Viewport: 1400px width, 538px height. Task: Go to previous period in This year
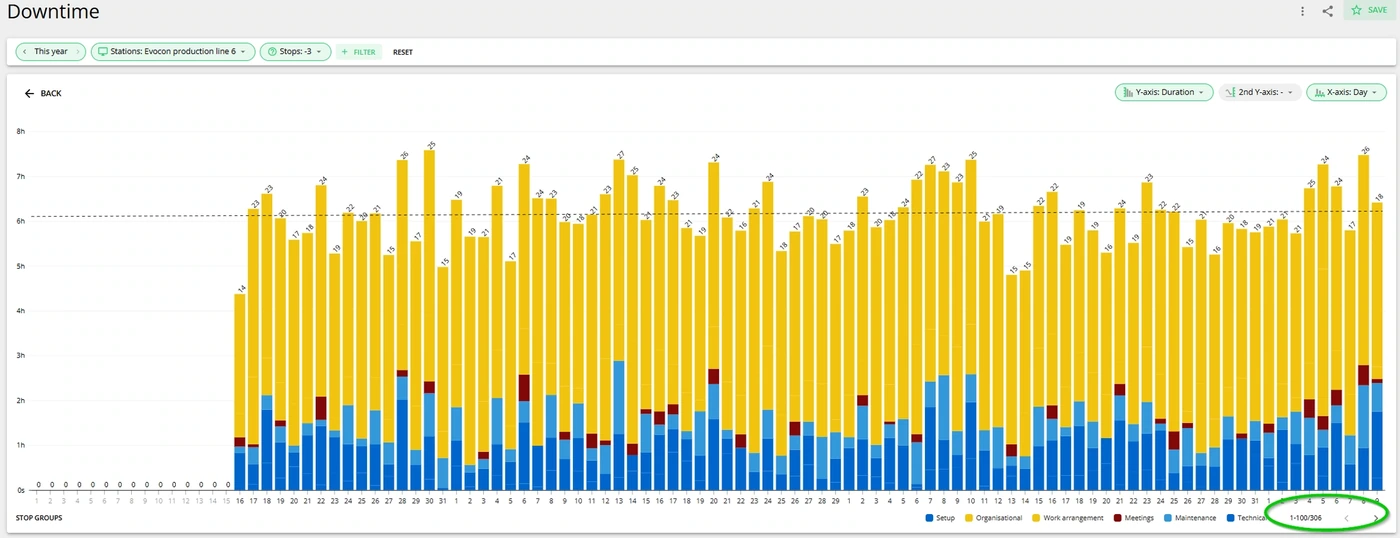[23, 51]
